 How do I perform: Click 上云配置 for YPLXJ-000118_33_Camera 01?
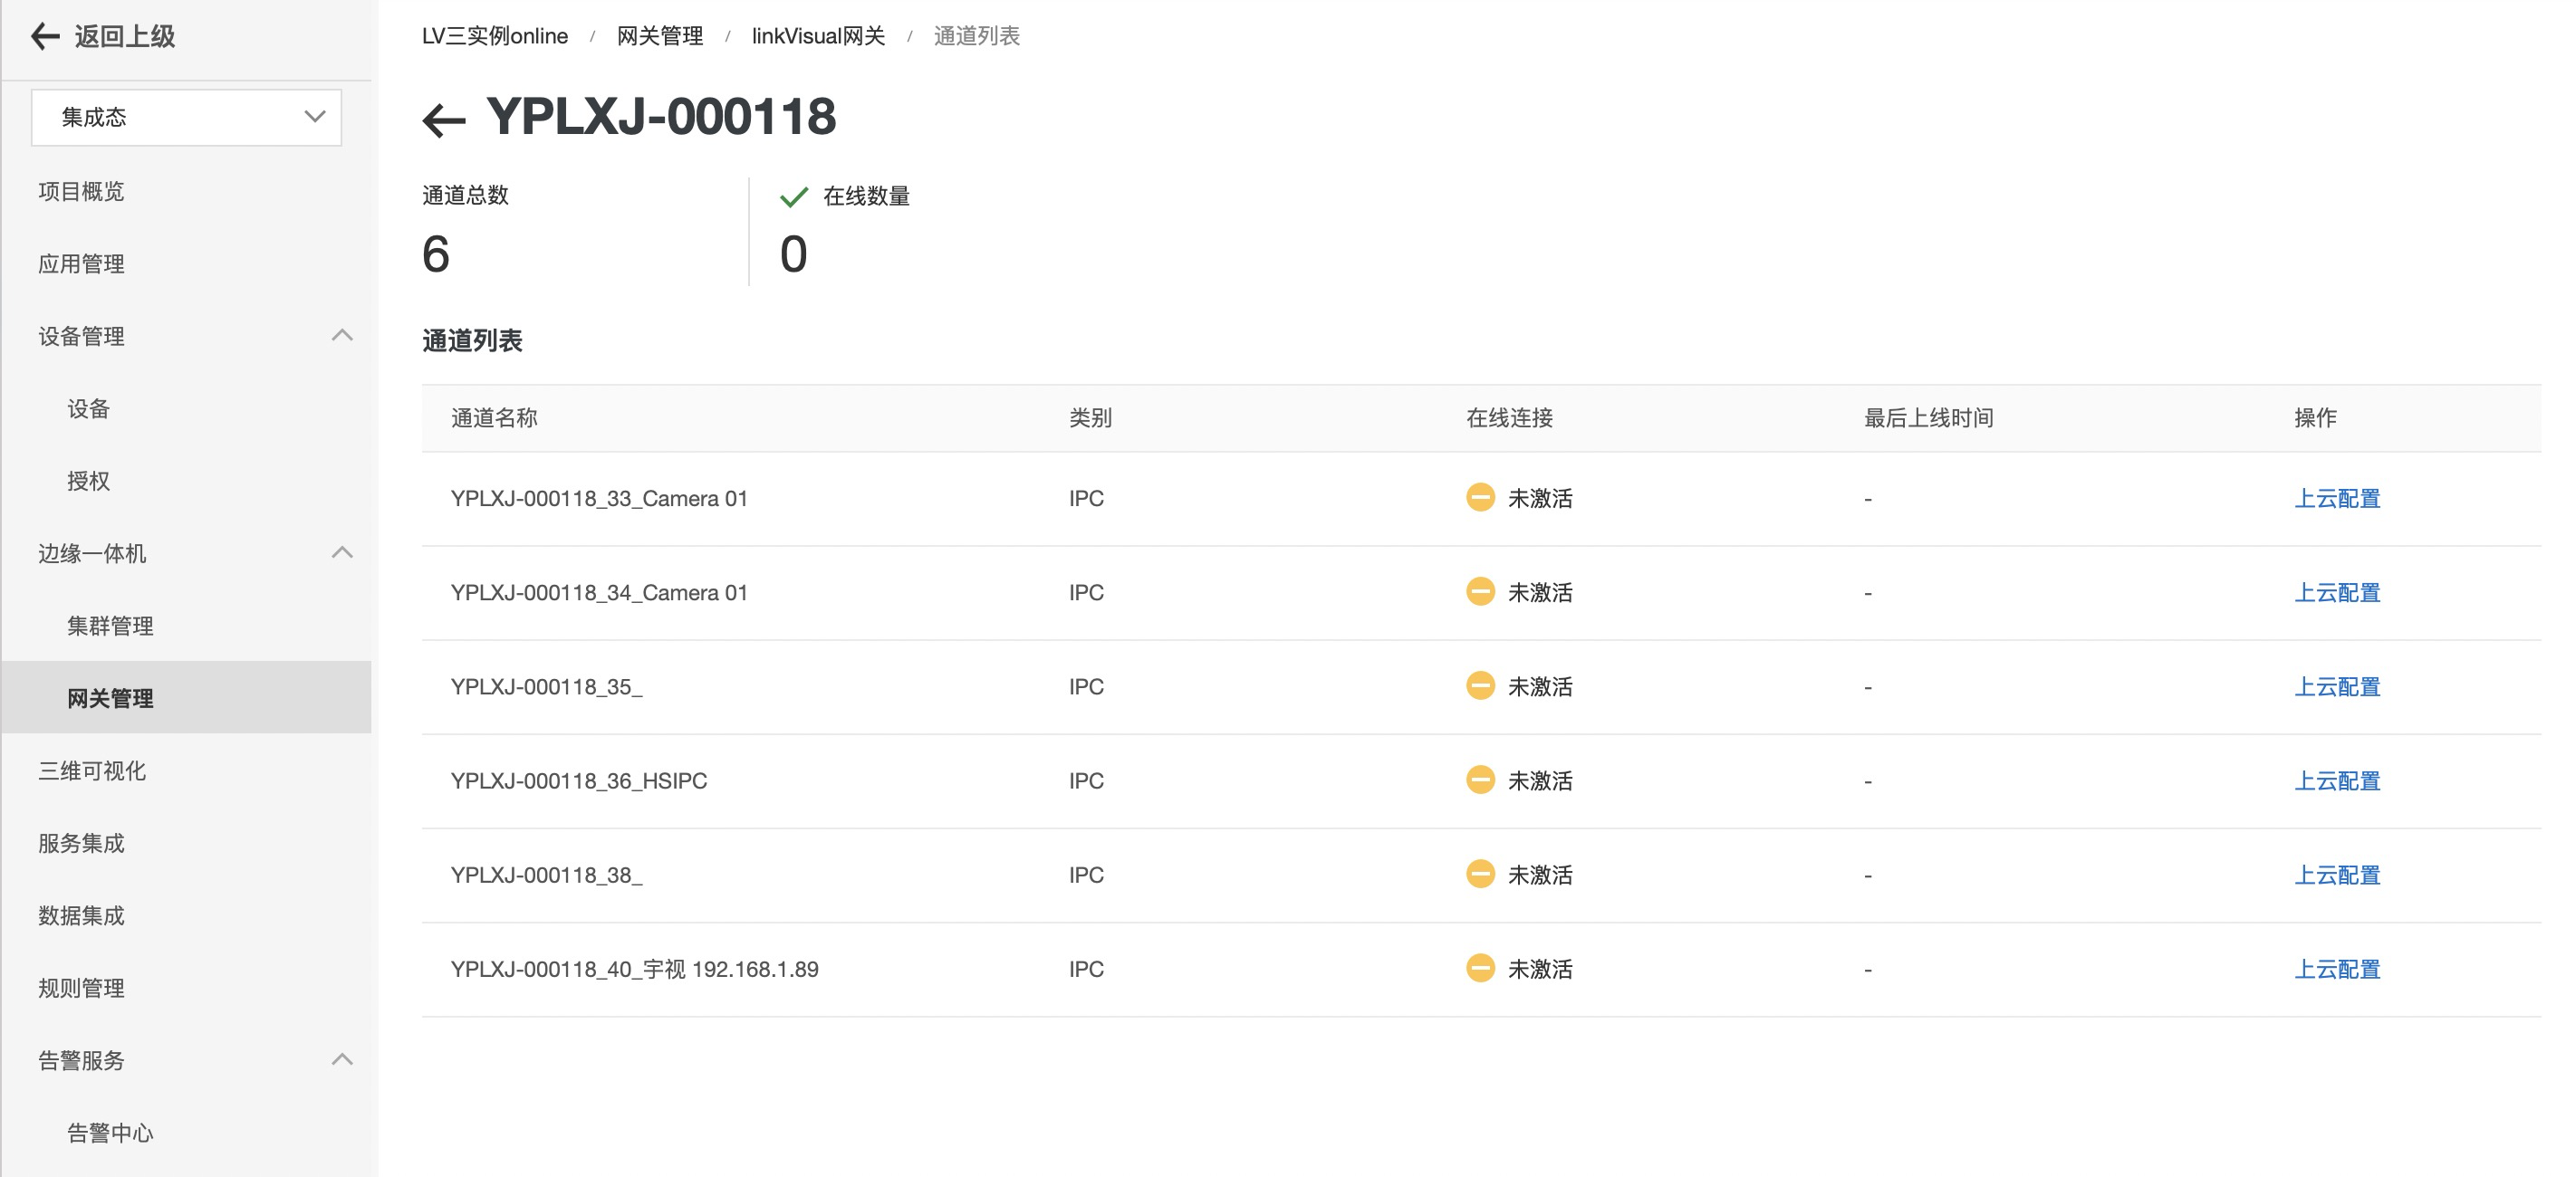(2337, 498)
